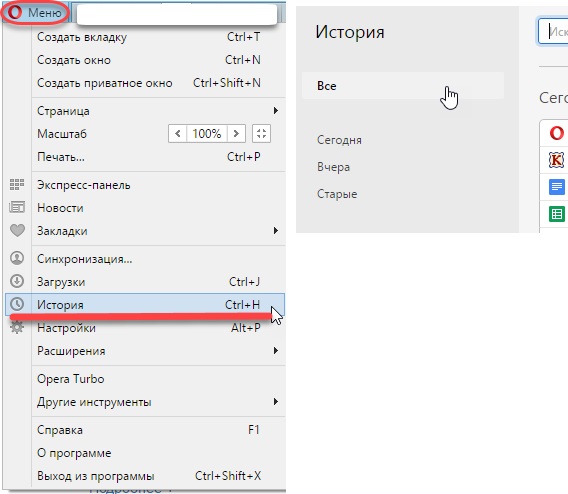
Task: Expand the Закладки submenu arrow
Action: tap(276, 230)
